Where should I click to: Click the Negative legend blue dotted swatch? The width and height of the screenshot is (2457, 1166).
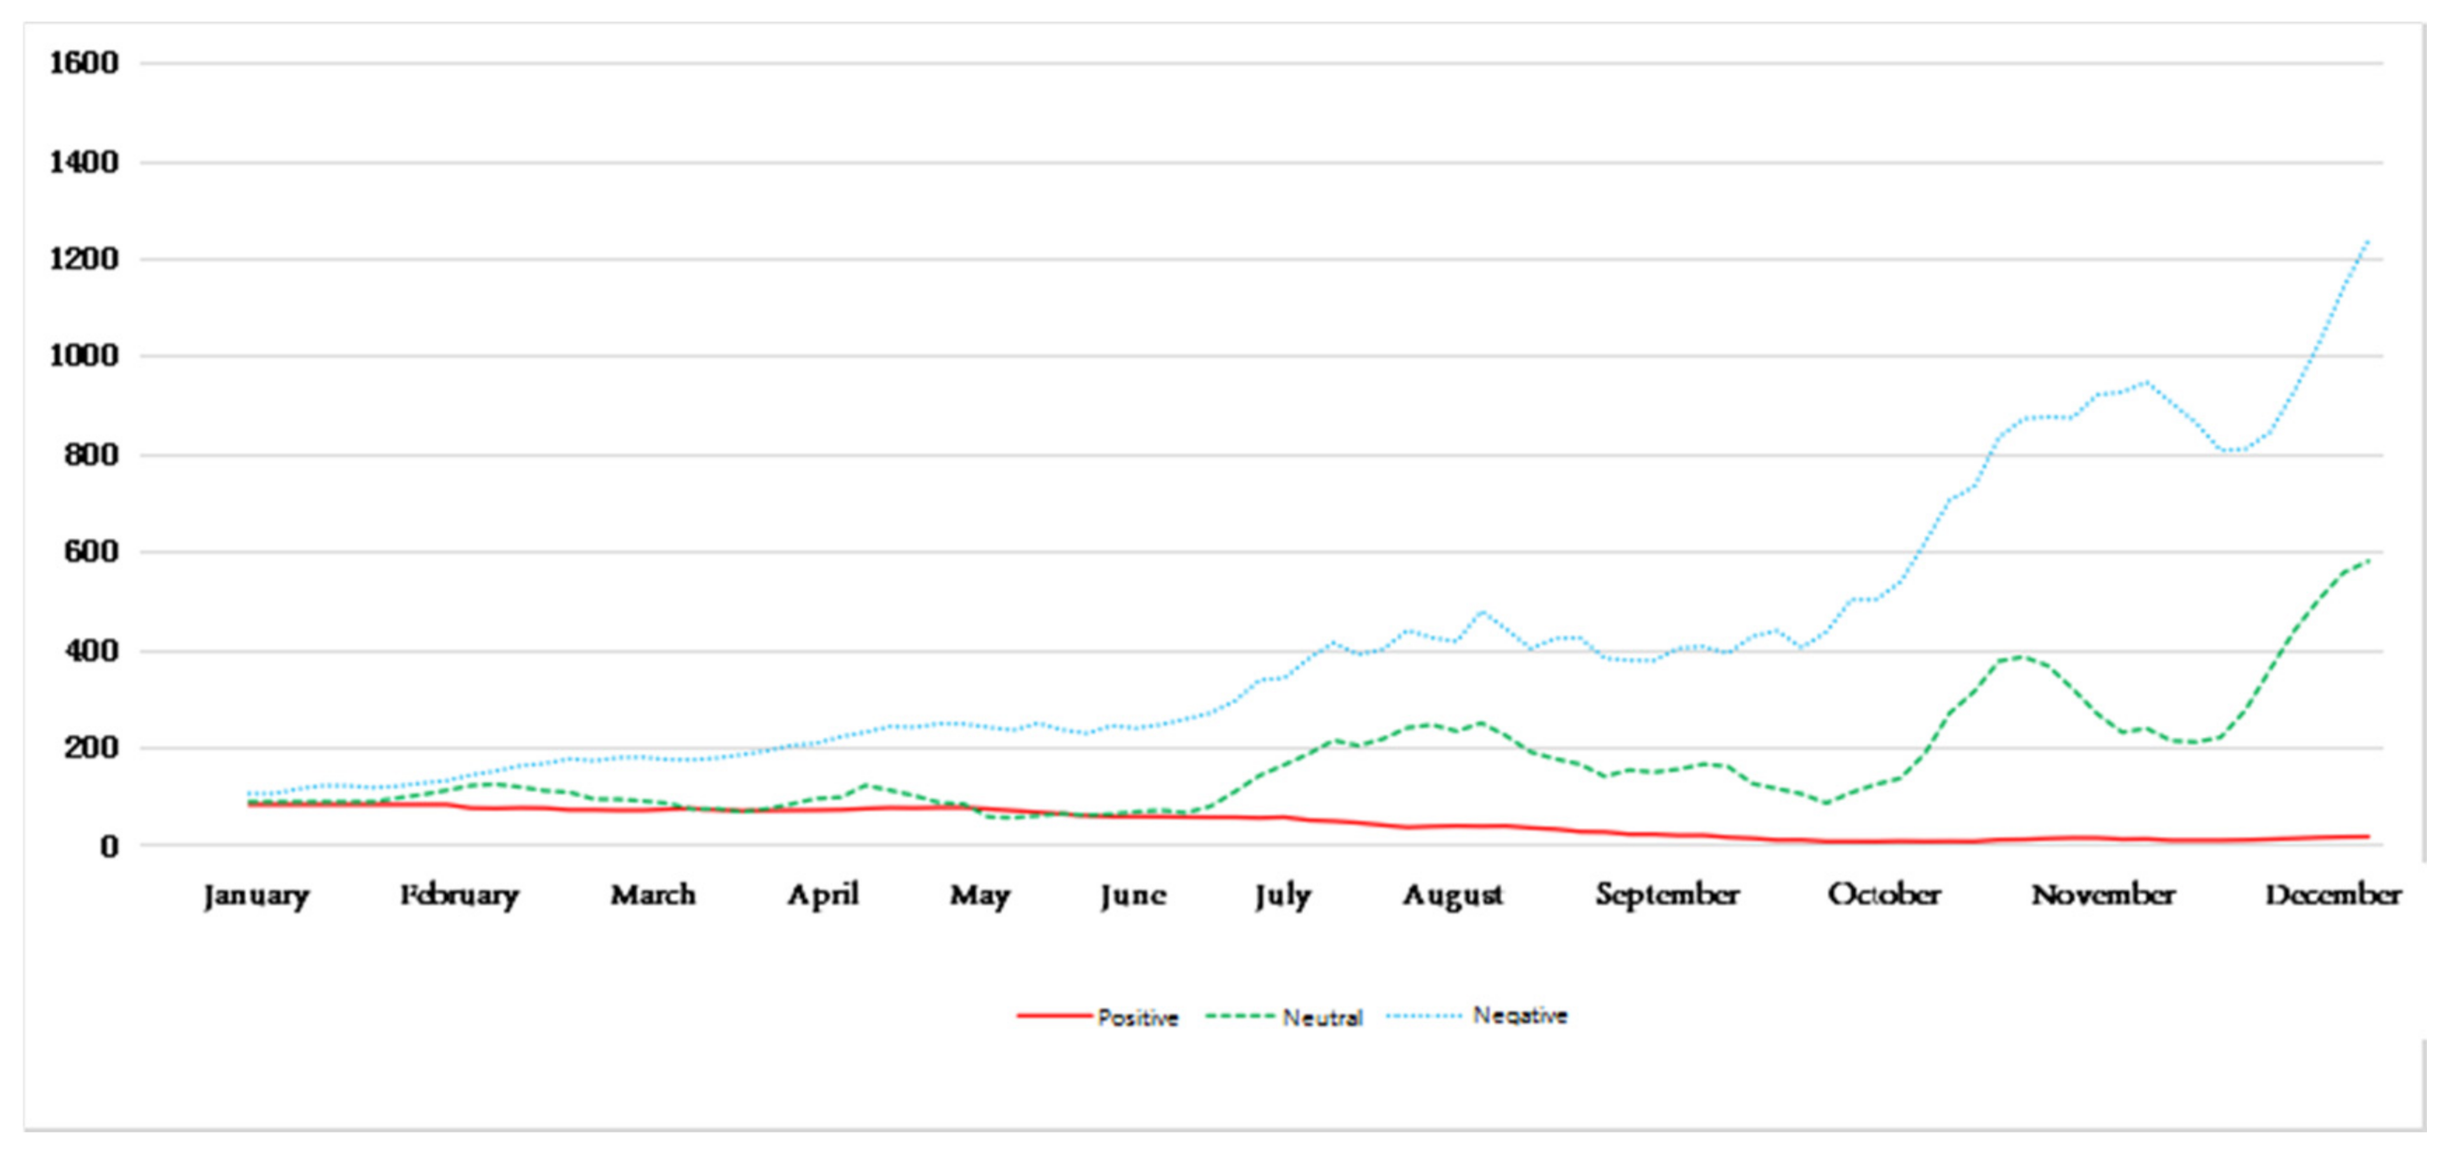click(x=1425, y=1016)
